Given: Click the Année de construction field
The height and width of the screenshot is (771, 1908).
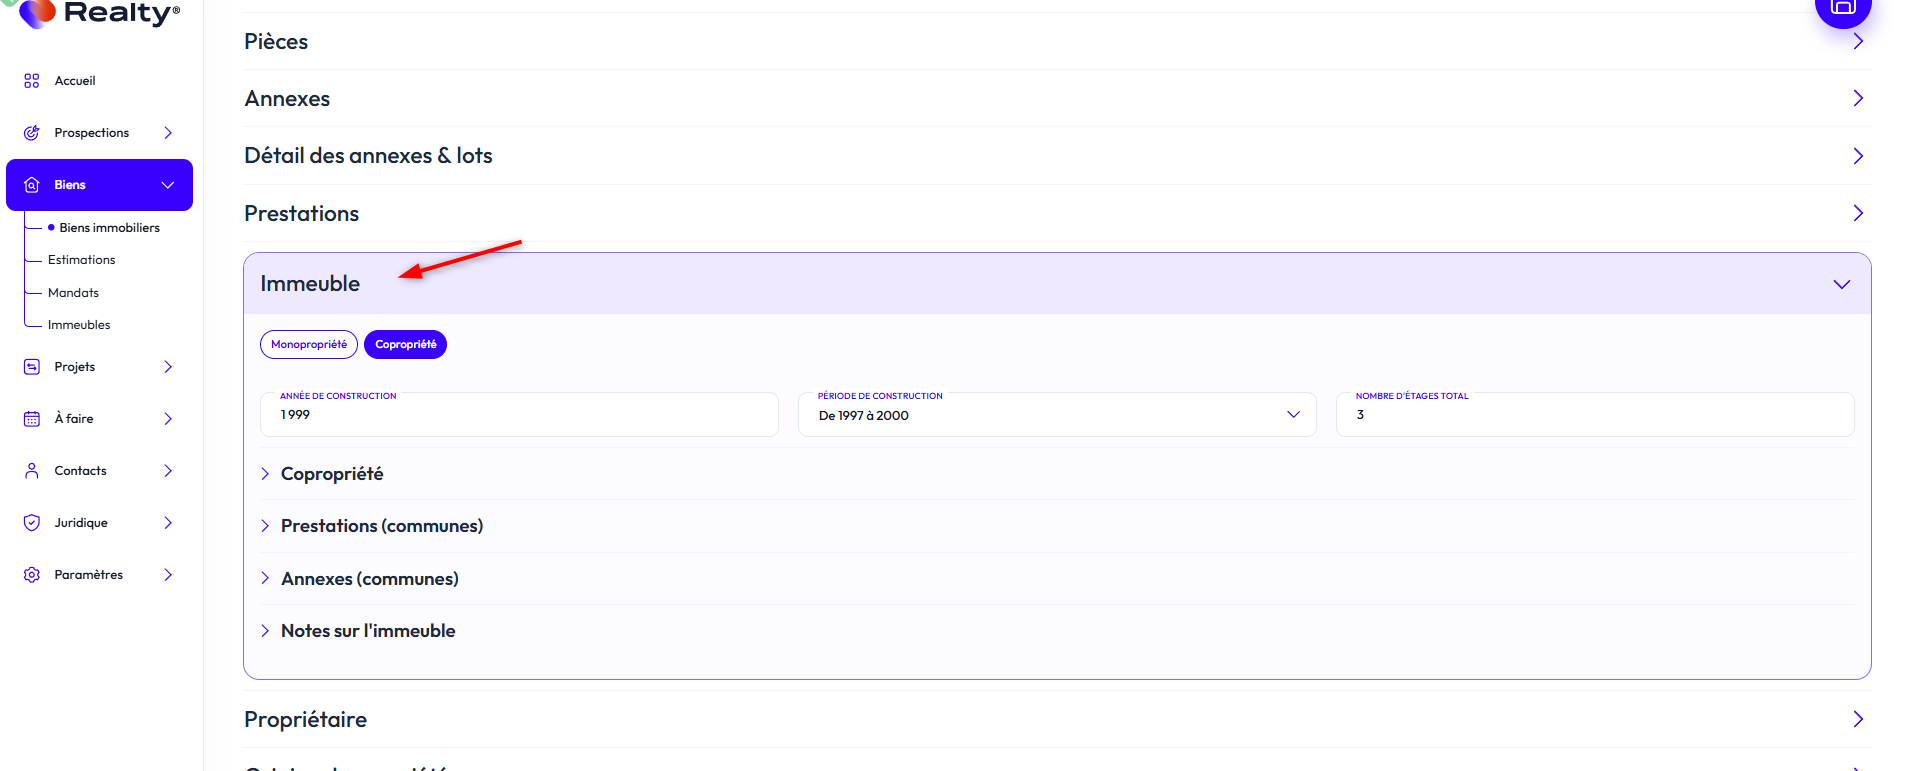Looking at the screenshot, I should pyautogui.click(x=519, y=415).
